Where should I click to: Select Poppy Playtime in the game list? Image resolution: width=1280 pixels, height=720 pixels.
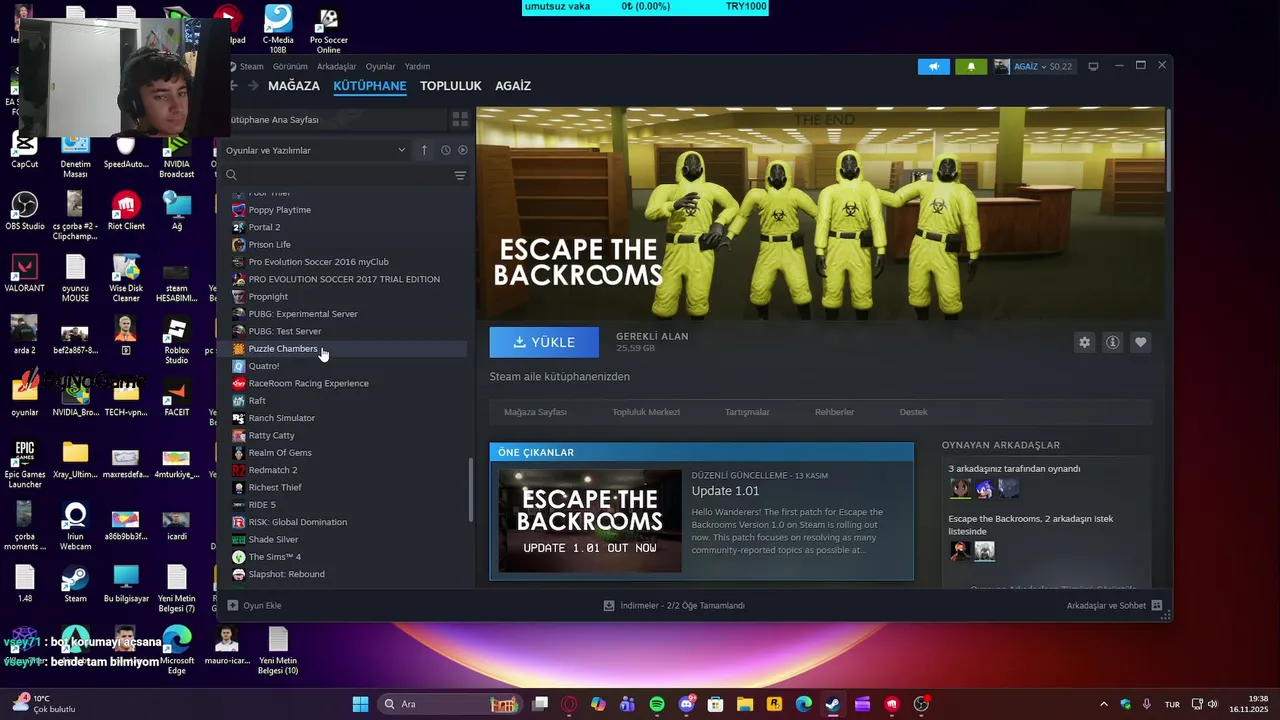click(x=279, y=210)
